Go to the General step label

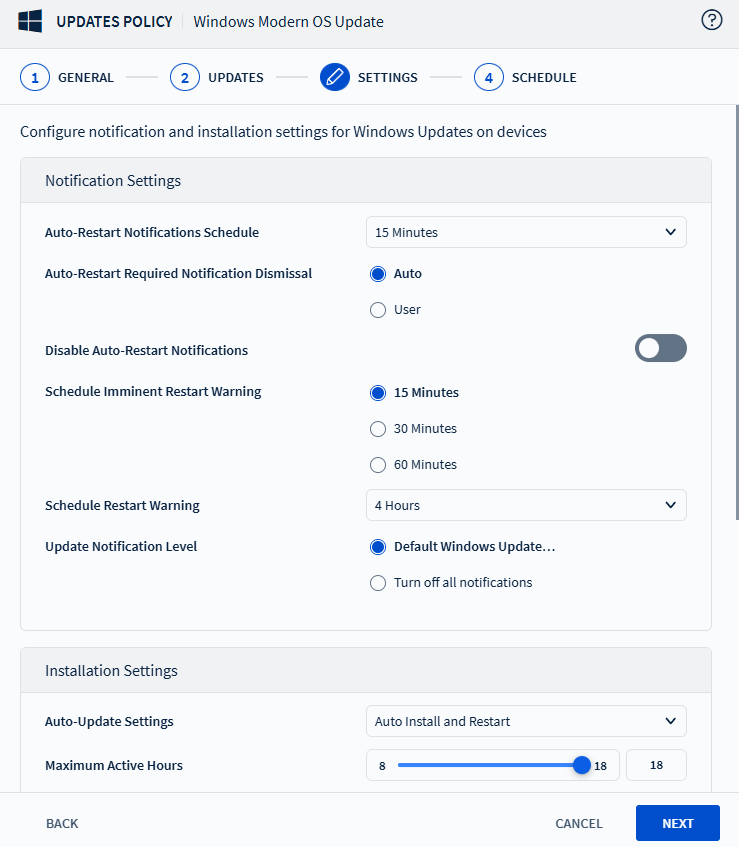point(86,77)
